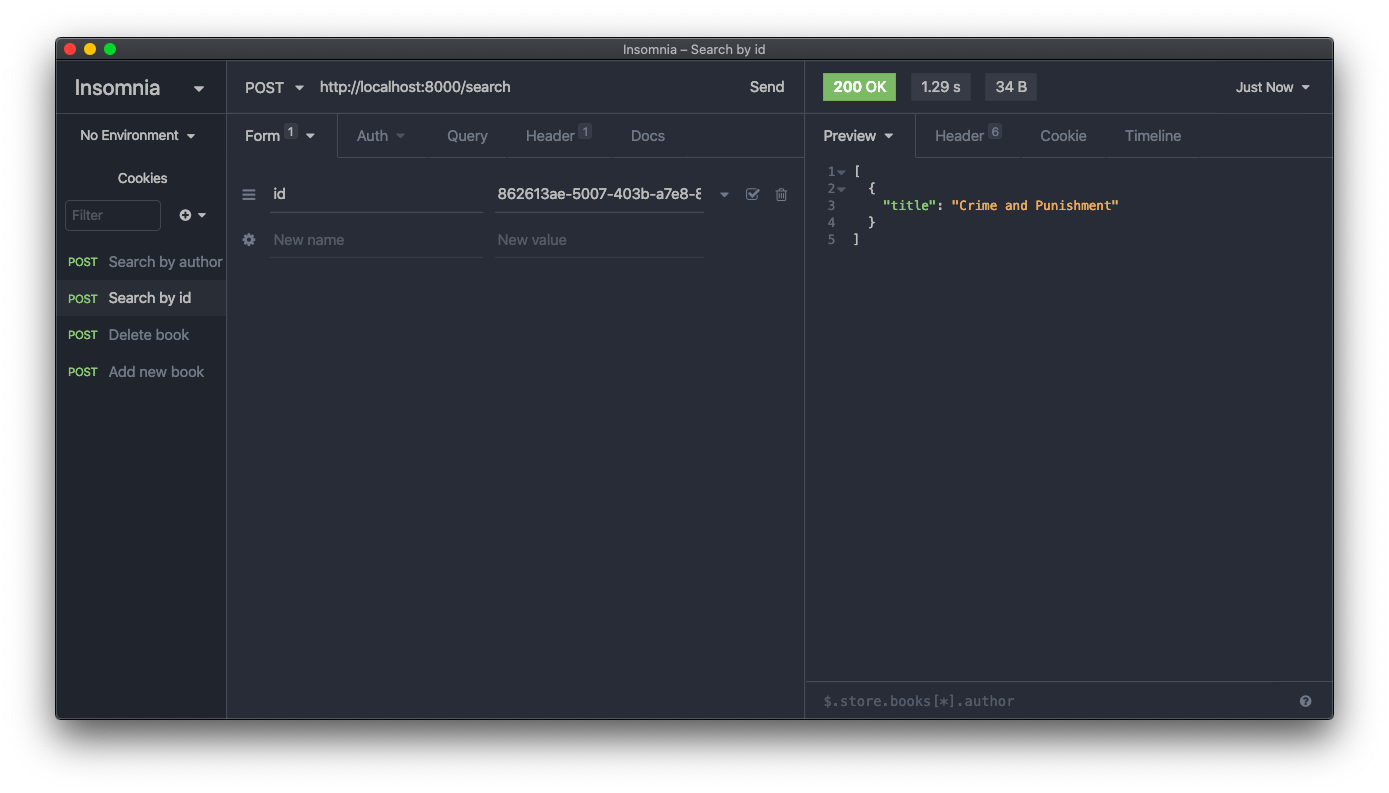Open the POST method dropdown

click(x=274, y=88)
